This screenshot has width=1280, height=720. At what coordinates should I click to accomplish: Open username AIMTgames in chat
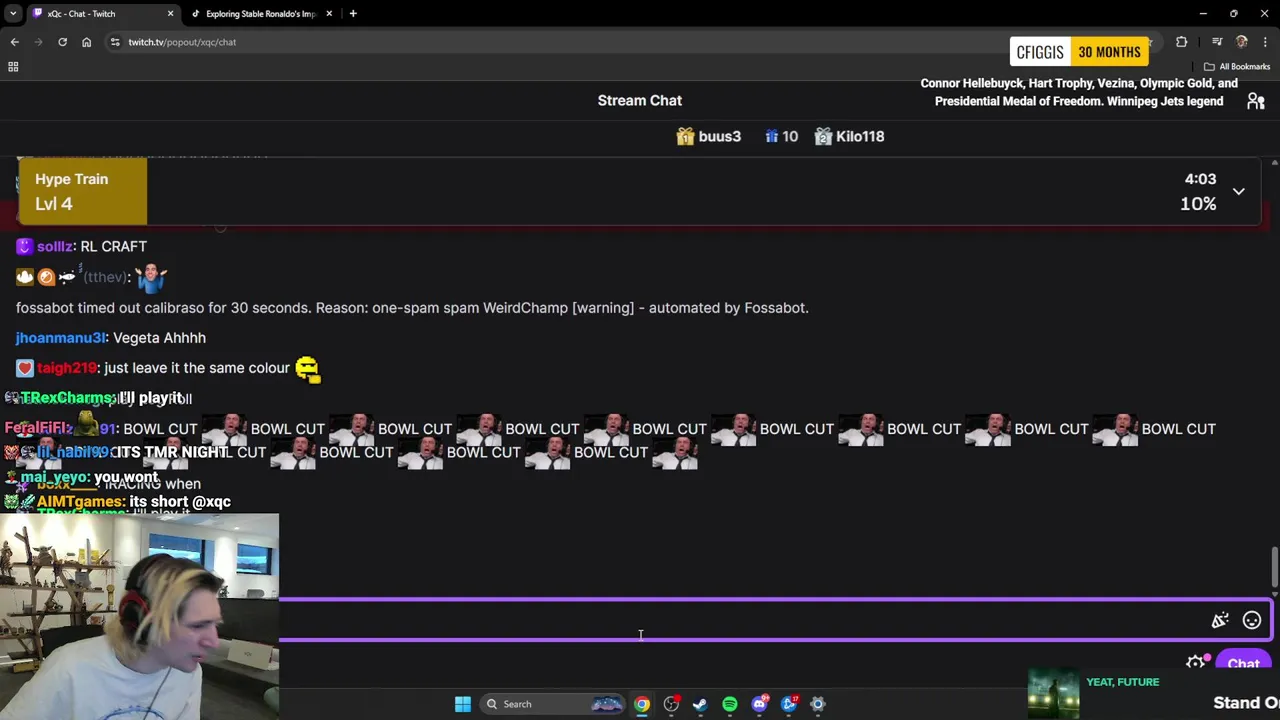pos(81,501)
